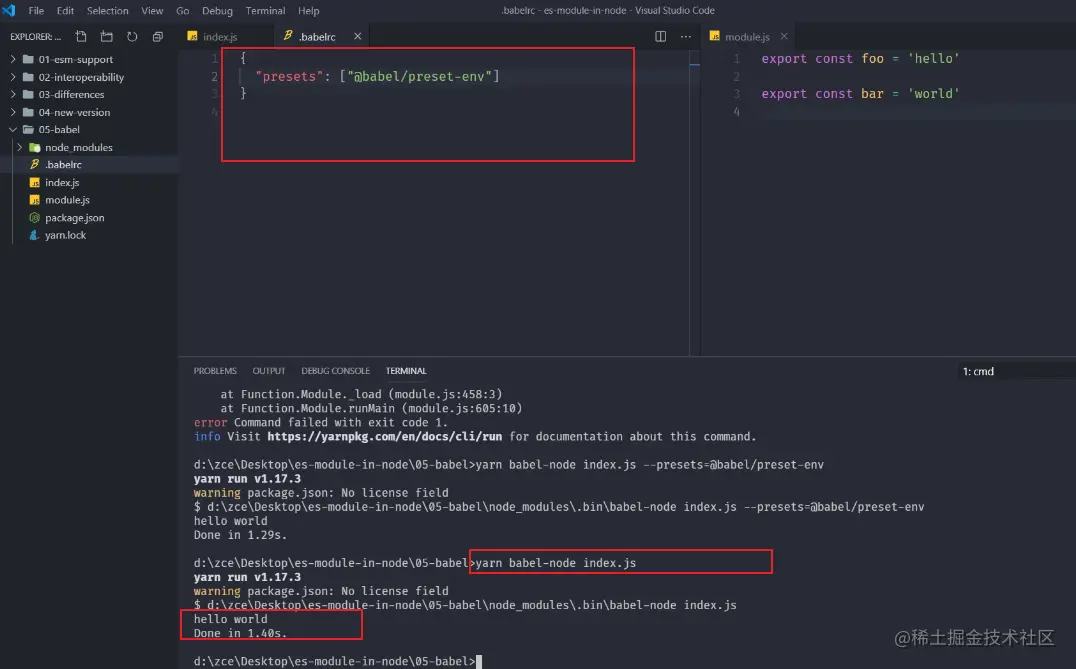The height and width of the screenshot is (669, 1076).
Task: Click the EXPLORER panel header title
Action: click(x=34, y=36)
